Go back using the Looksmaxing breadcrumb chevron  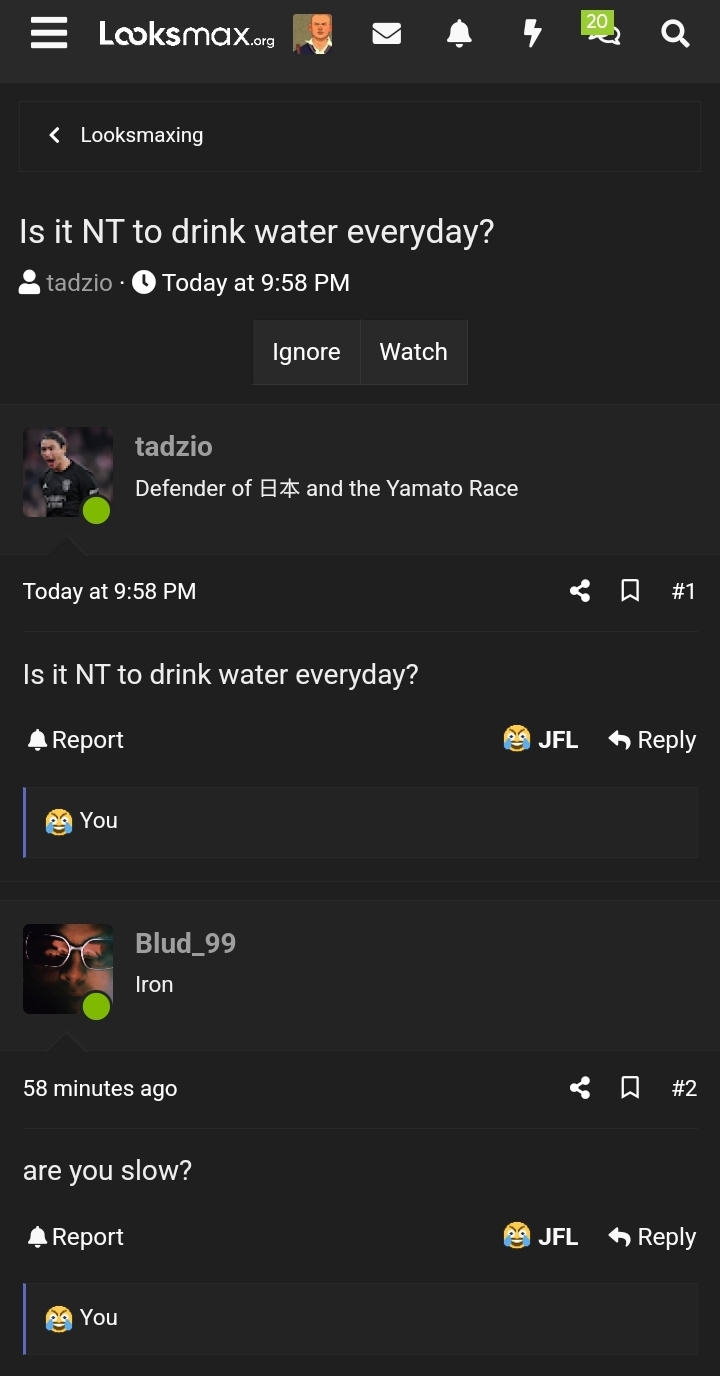(54, 135)
